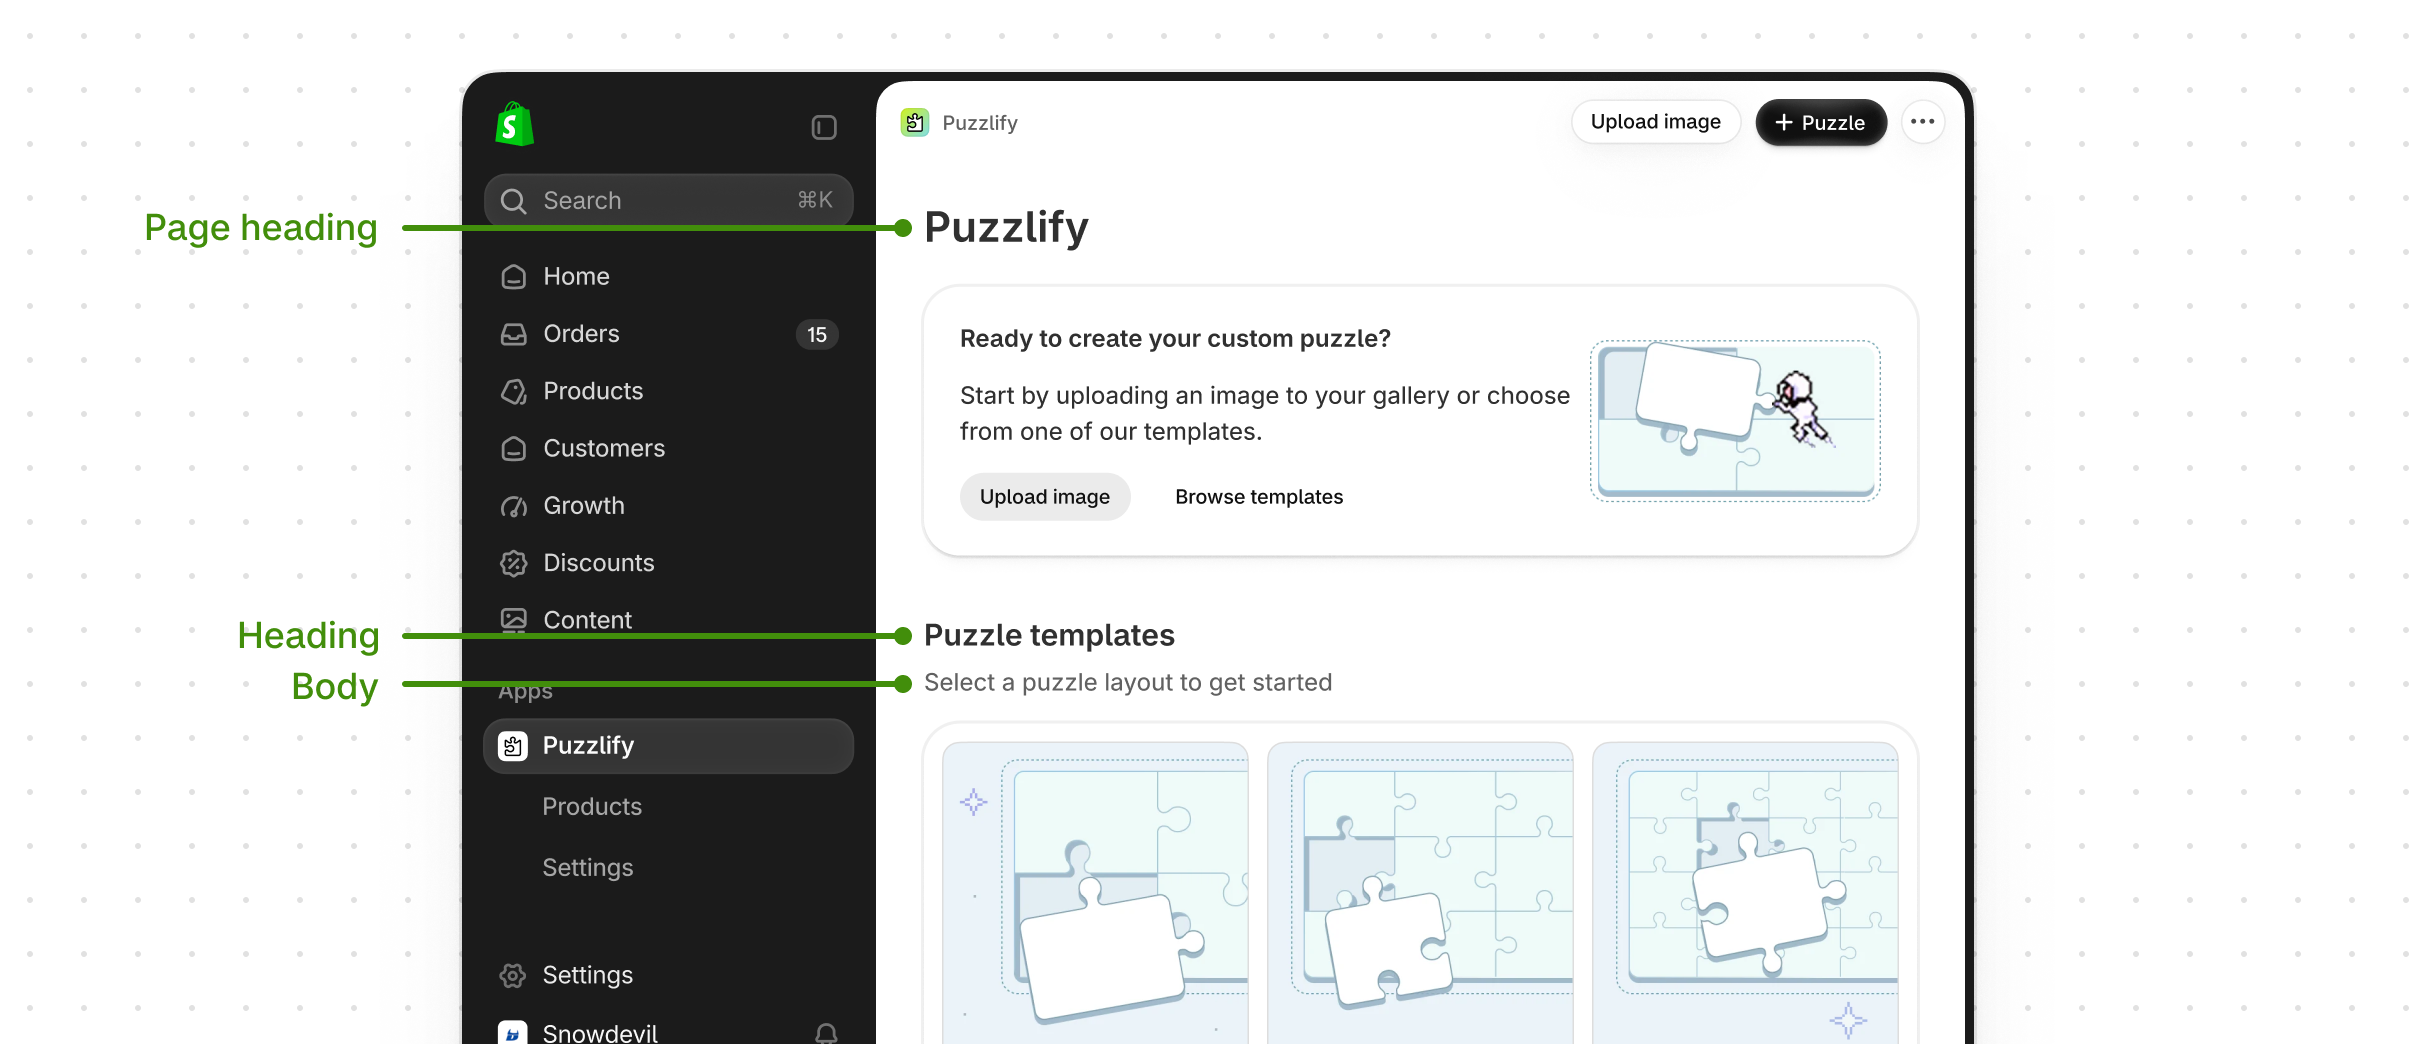
Task: Click the Customers icon in the sidebar
Action: click(x=514, y=449)
